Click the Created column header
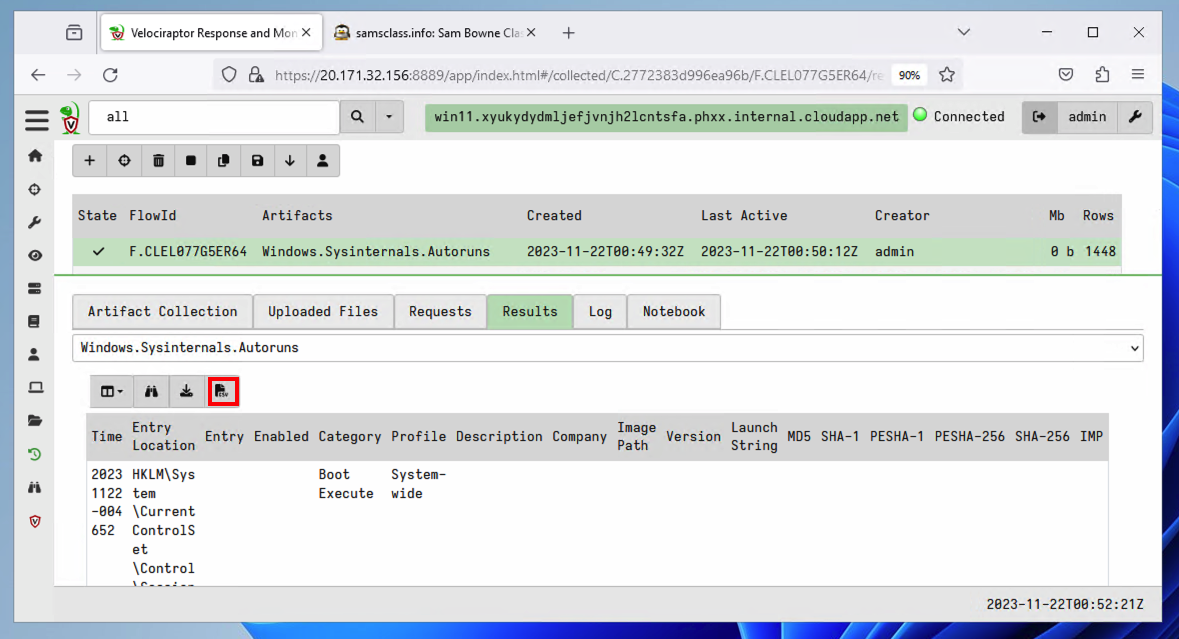 [x=554, y=216]
